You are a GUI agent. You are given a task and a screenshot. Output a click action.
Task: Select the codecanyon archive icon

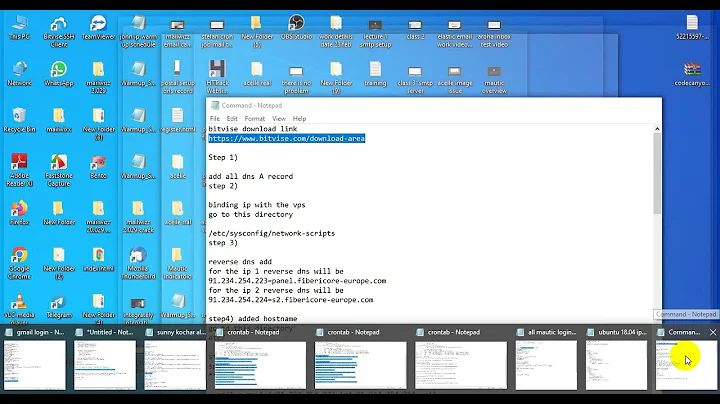click(692, 74)
